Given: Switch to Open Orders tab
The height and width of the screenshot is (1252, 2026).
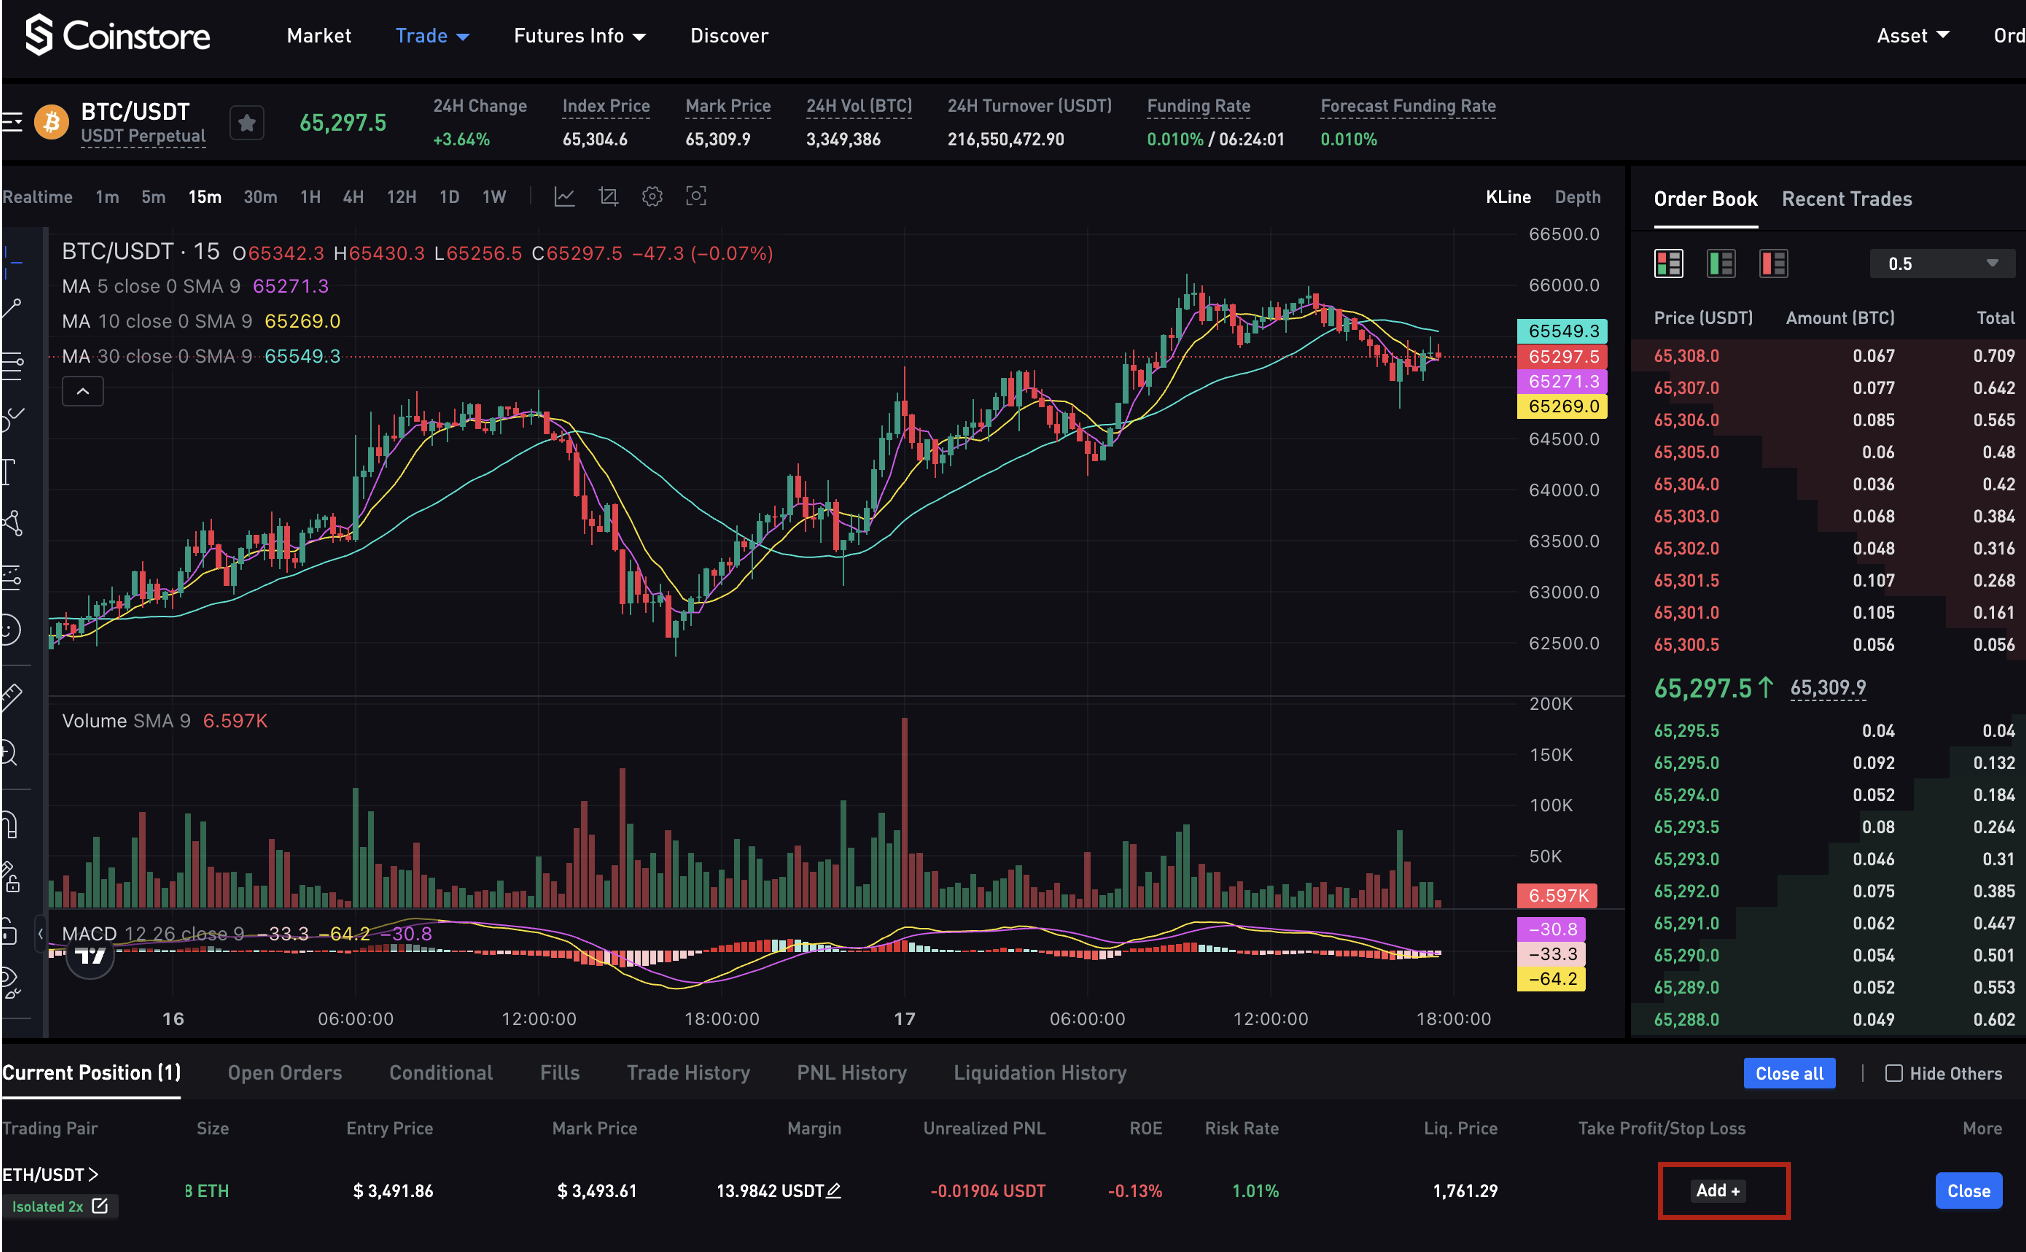Looking at the screenshot, I should (x=285, y=1073).
